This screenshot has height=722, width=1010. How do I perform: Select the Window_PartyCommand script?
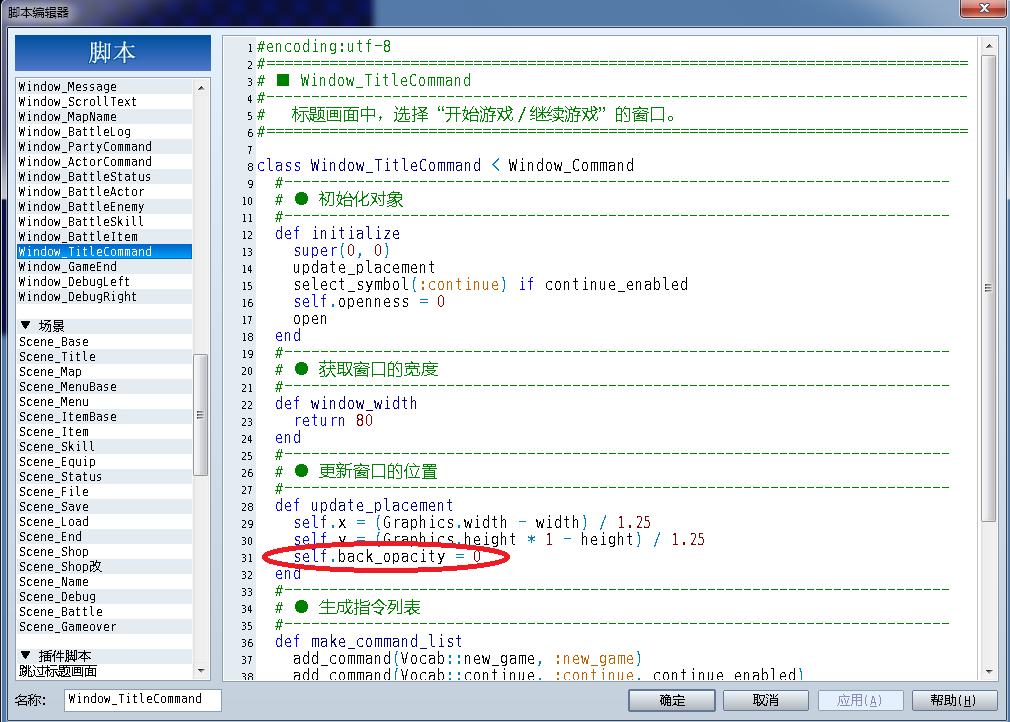point(104,146)
